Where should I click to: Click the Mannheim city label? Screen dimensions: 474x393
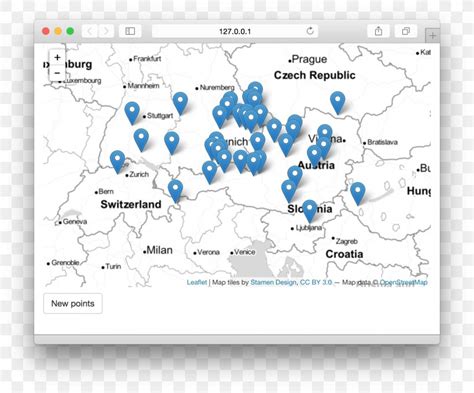click(x=142, y=86)
